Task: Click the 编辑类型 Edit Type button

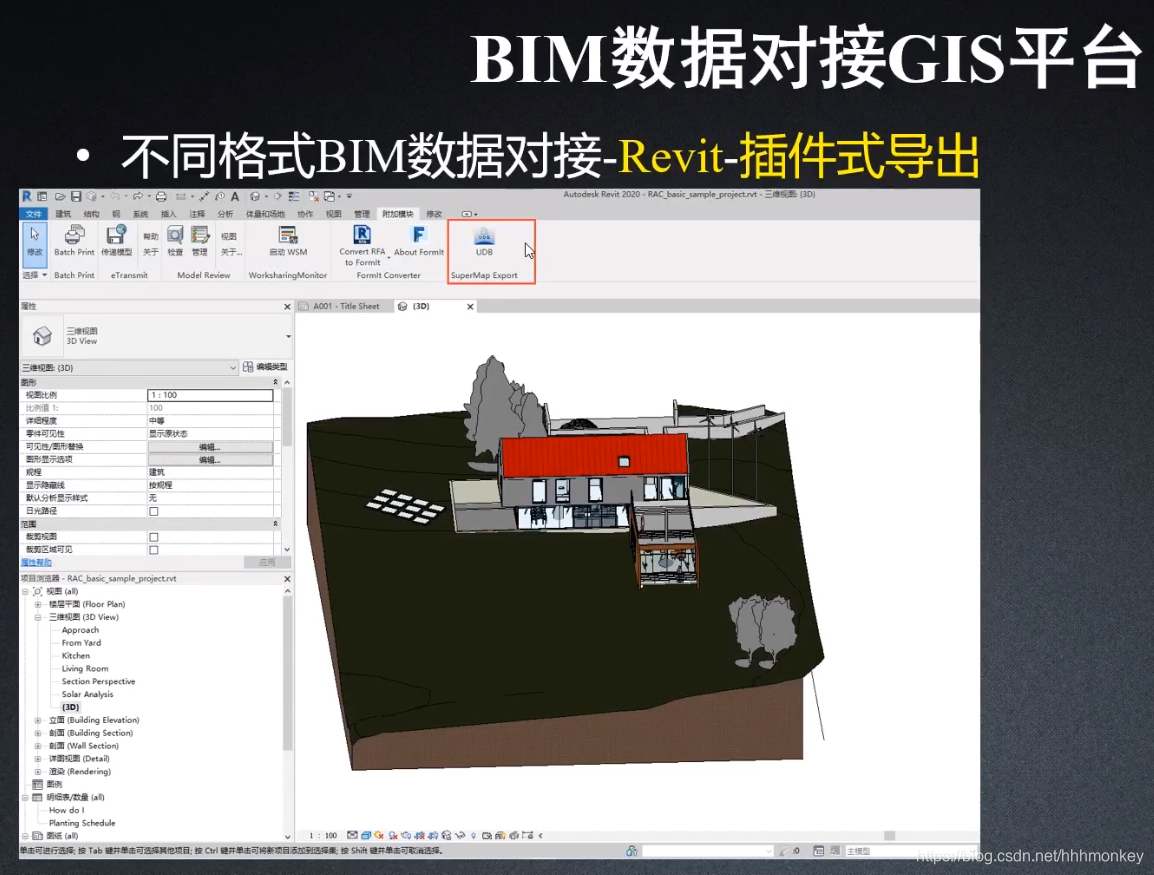Action: click(265, 366)
